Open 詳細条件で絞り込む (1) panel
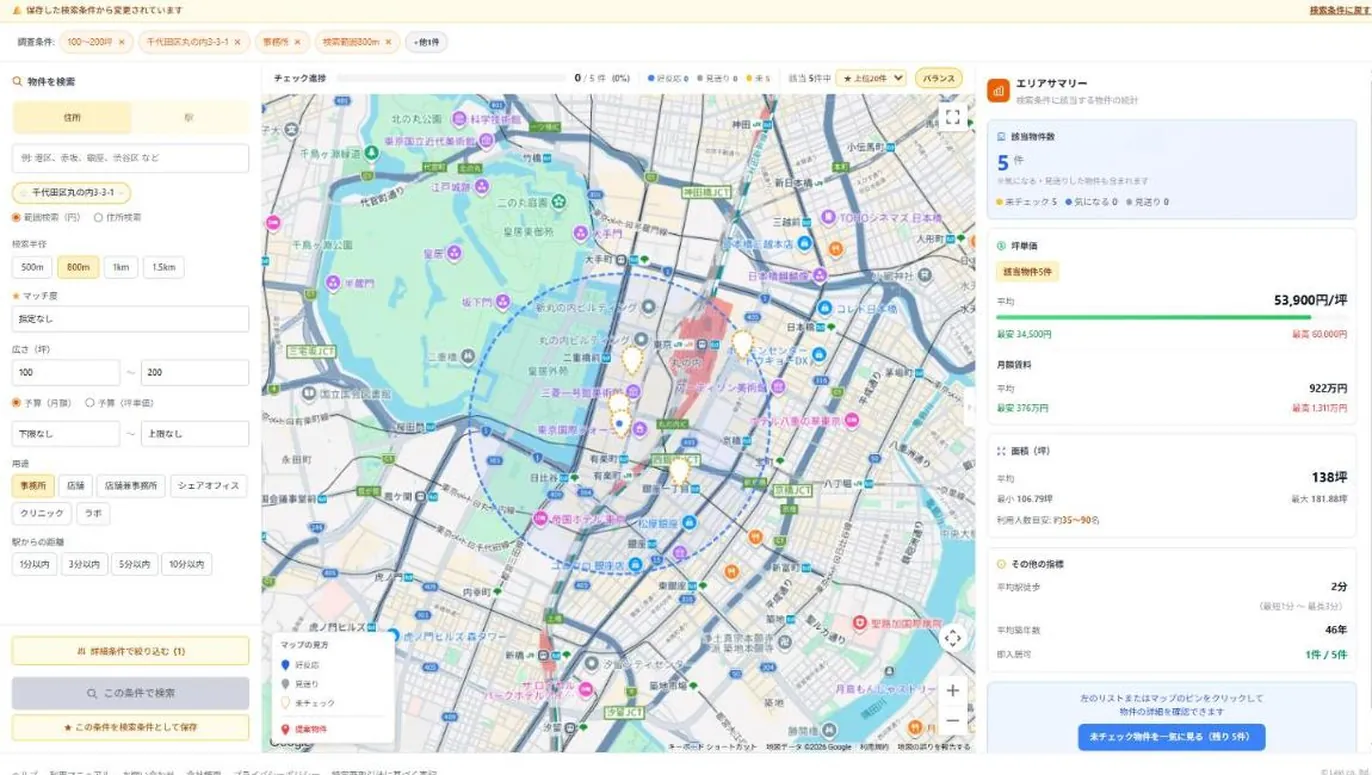Viewport: 1372px width, 775px height. tap(130, 651)
